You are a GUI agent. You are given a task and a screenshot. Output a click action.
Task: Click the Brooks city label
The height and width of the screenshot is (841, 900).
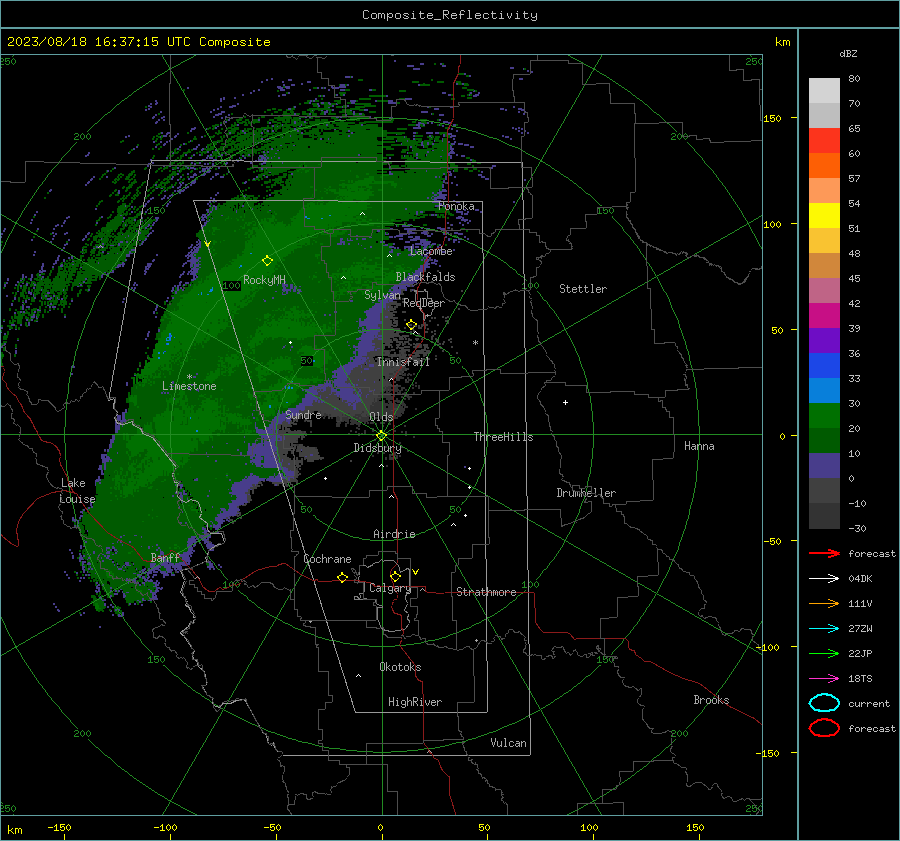tap(711, 700)
